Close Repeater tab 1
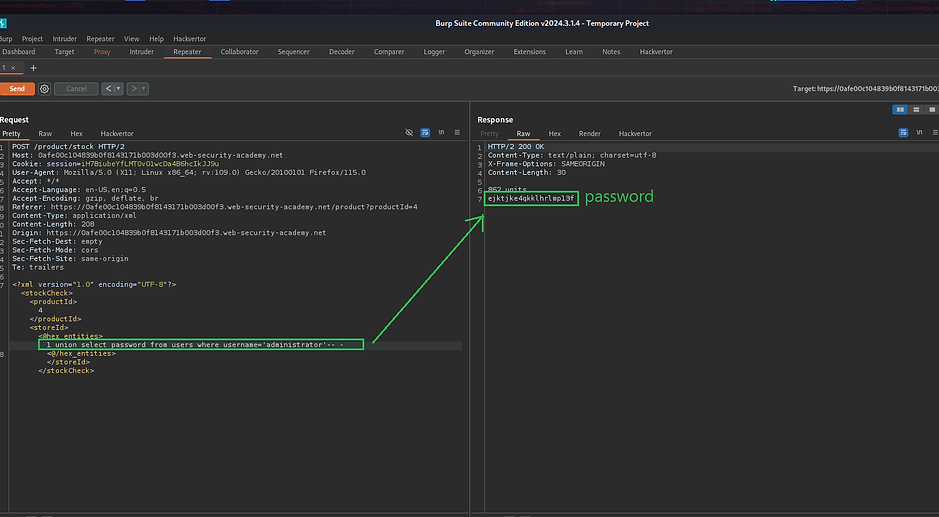The height and width of the screenshot is (517, 939). tap(15, 68)
